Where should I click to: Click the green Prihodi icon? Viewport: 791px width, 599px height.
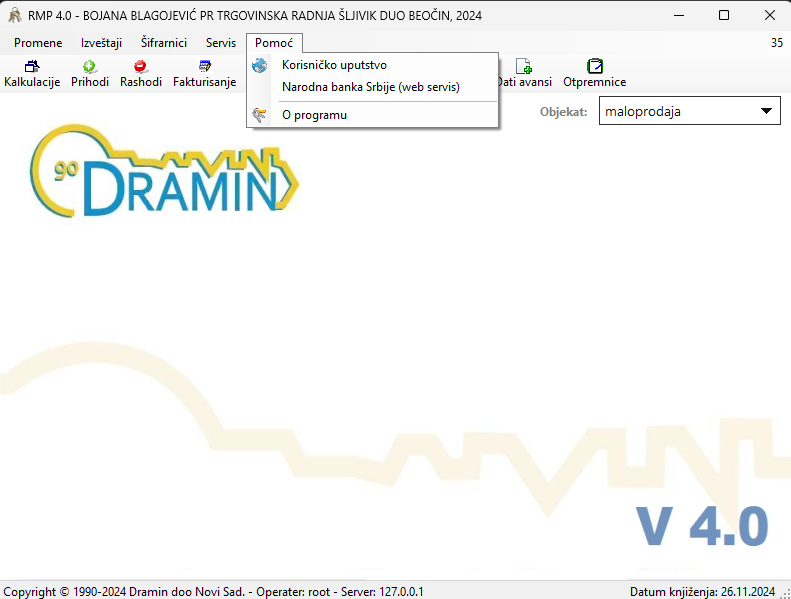coord(90,66)
